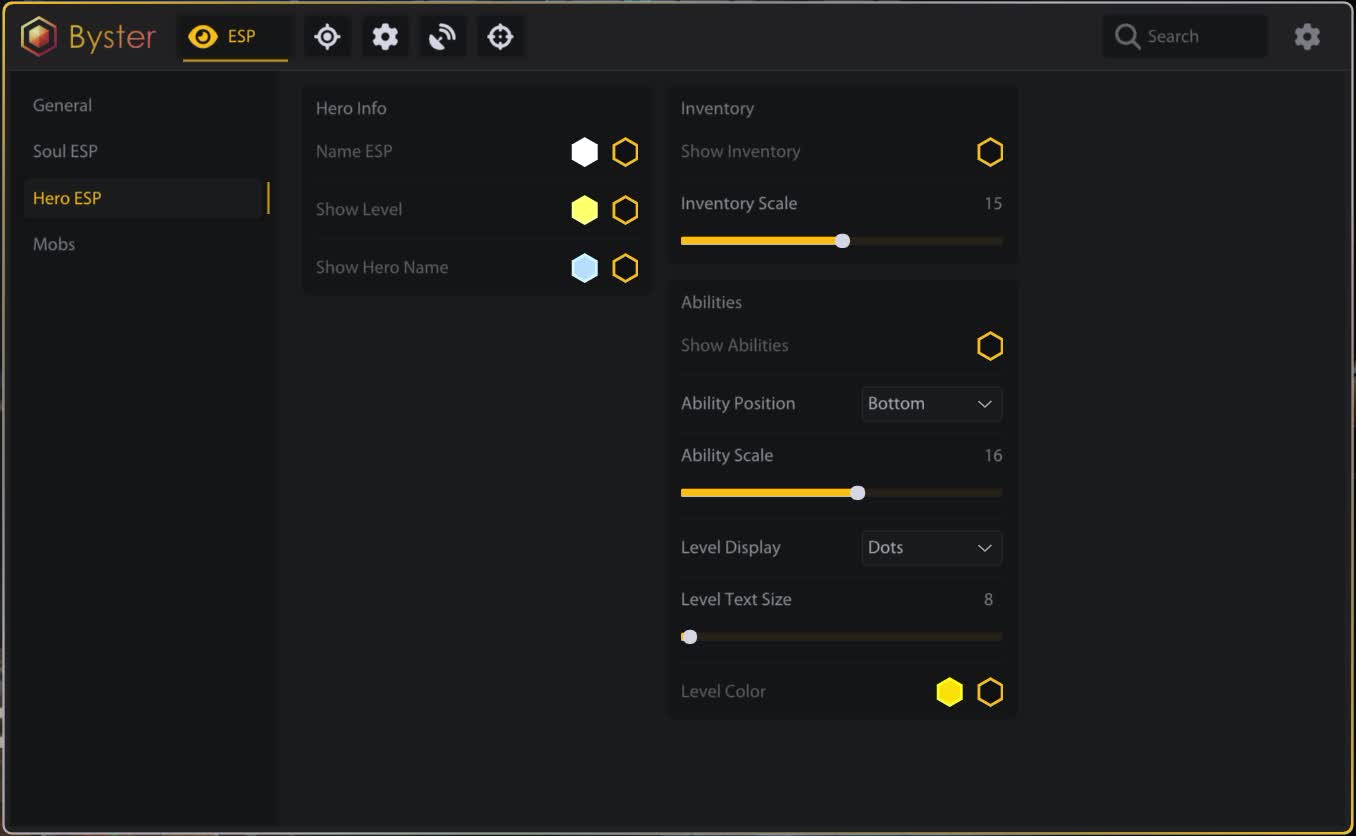The image size is (1356, 836).
Task: Toggle the Level Color hexagon switch
Action: pos(990,692)
